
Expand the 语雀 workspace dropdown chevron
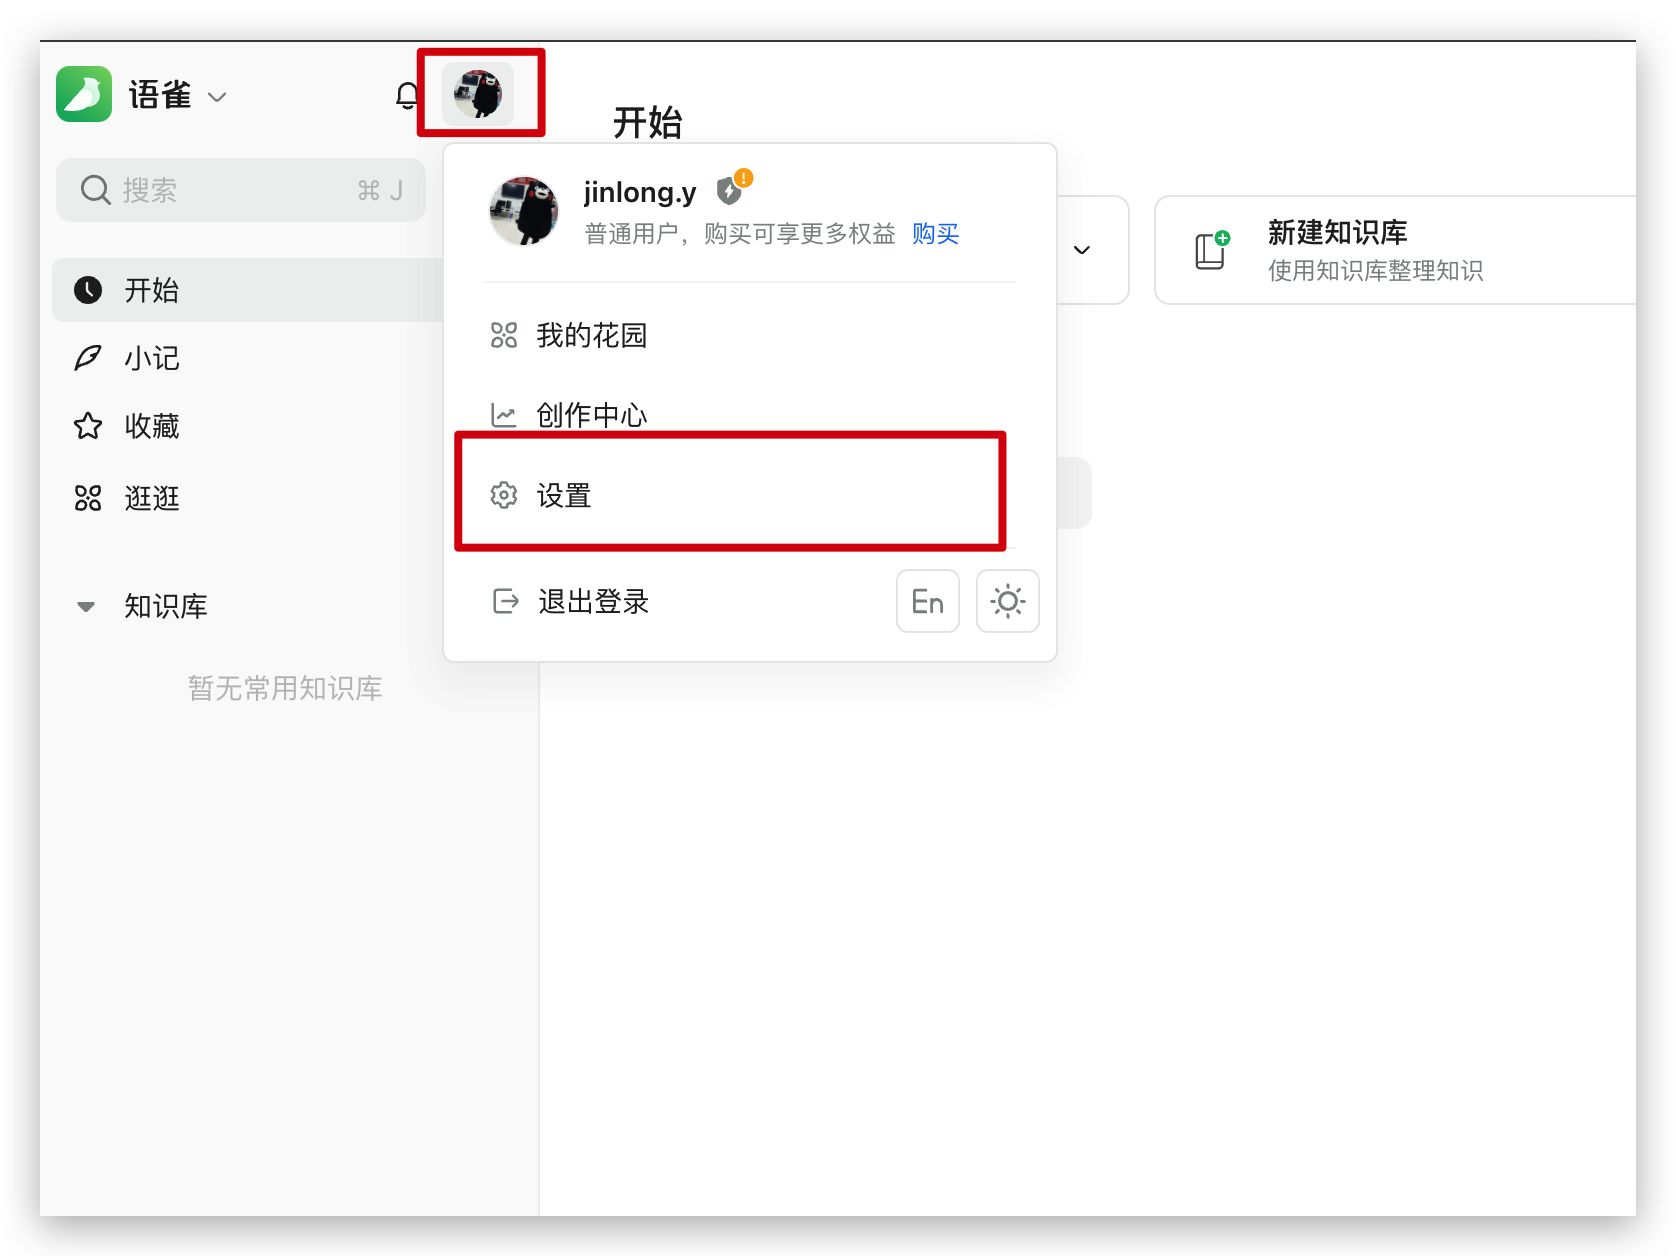(217, 97)
